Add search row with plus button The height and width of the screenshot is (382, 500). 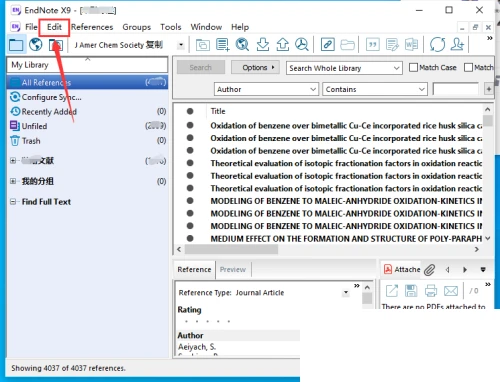click(489, 89)
